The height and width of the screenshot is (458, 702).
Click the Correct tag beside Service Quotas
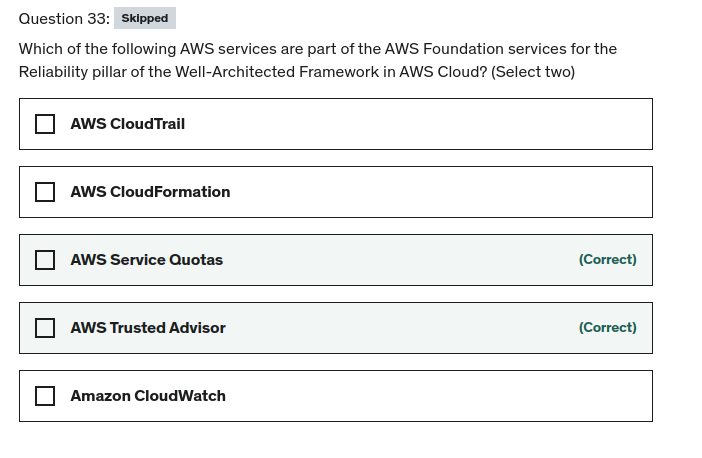[x=607, y=260]
